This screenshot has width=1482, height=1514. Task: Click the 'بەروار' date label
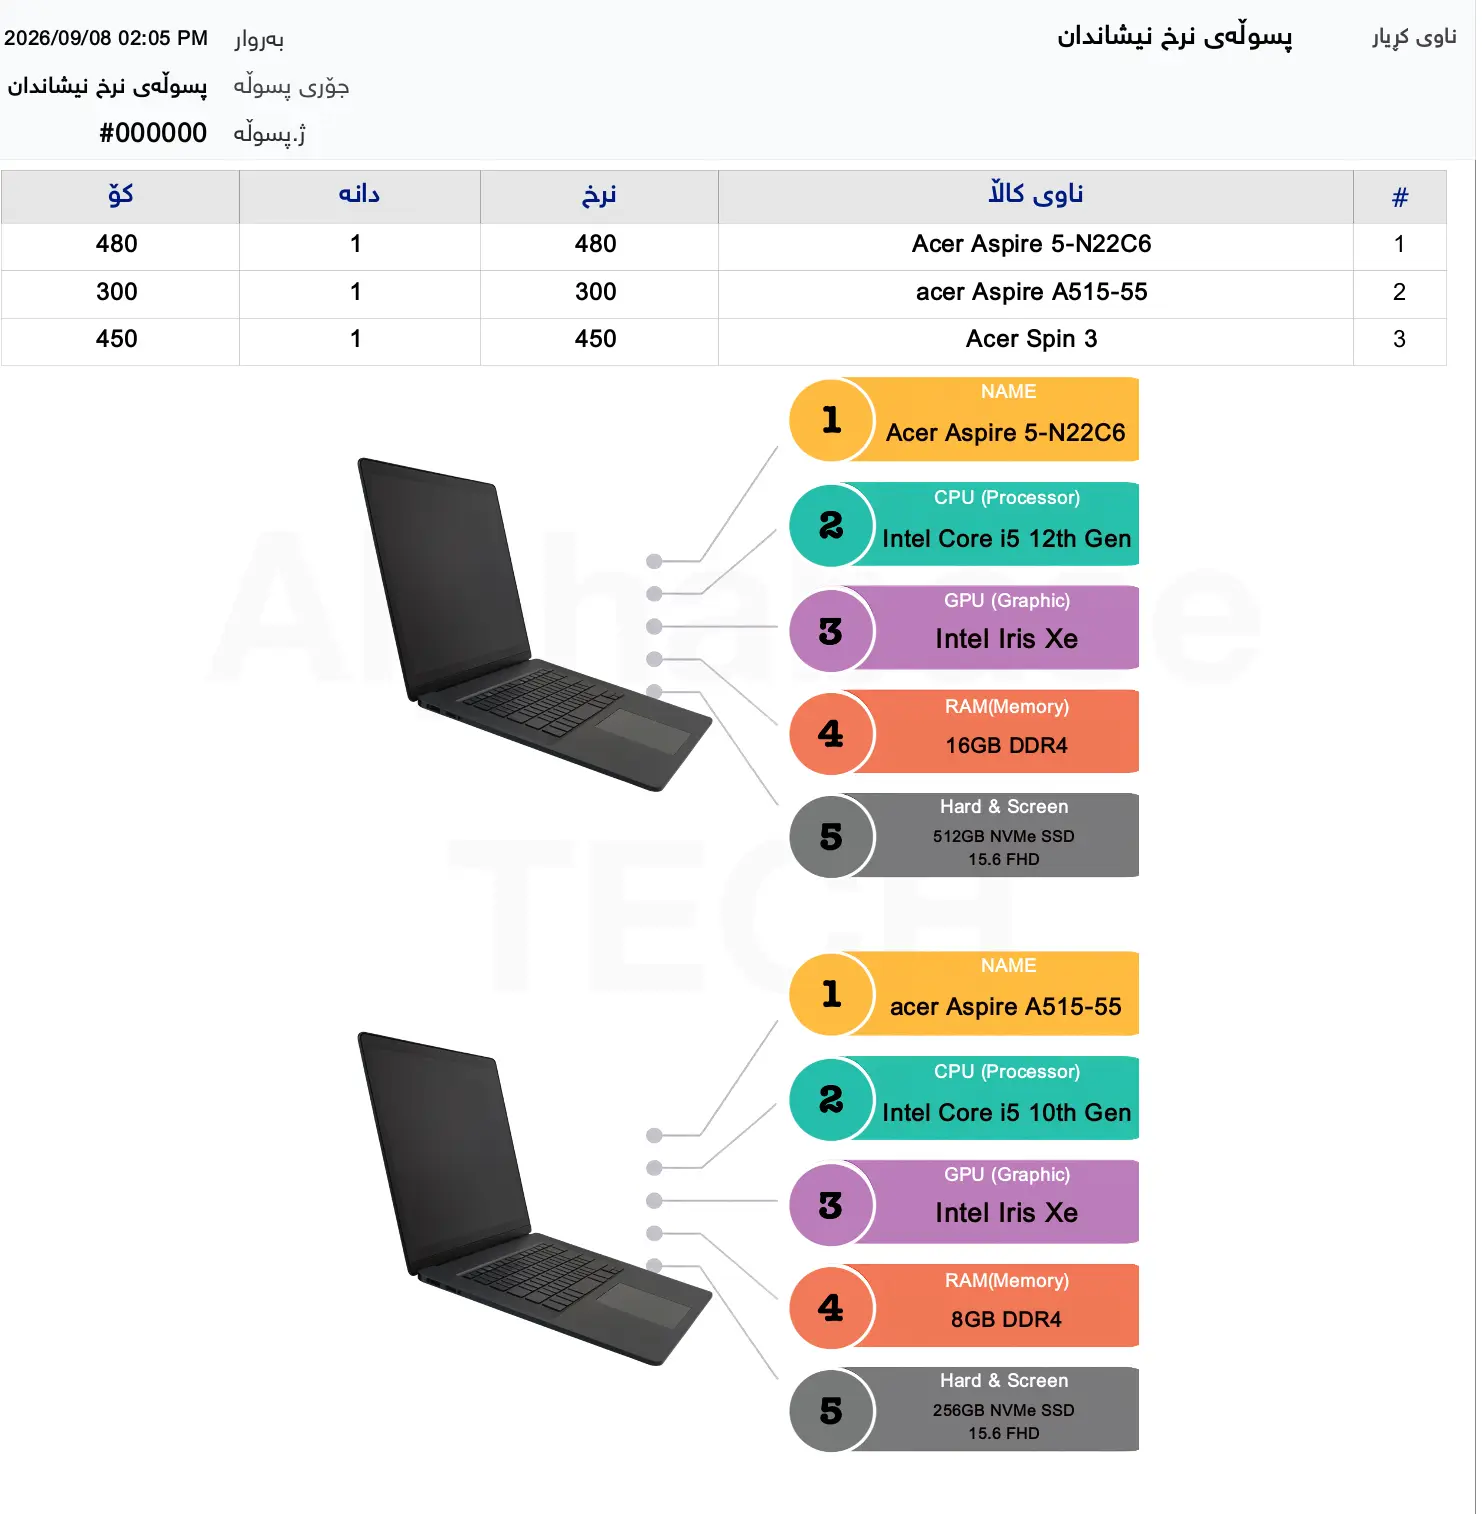click(x=259, y=39)
